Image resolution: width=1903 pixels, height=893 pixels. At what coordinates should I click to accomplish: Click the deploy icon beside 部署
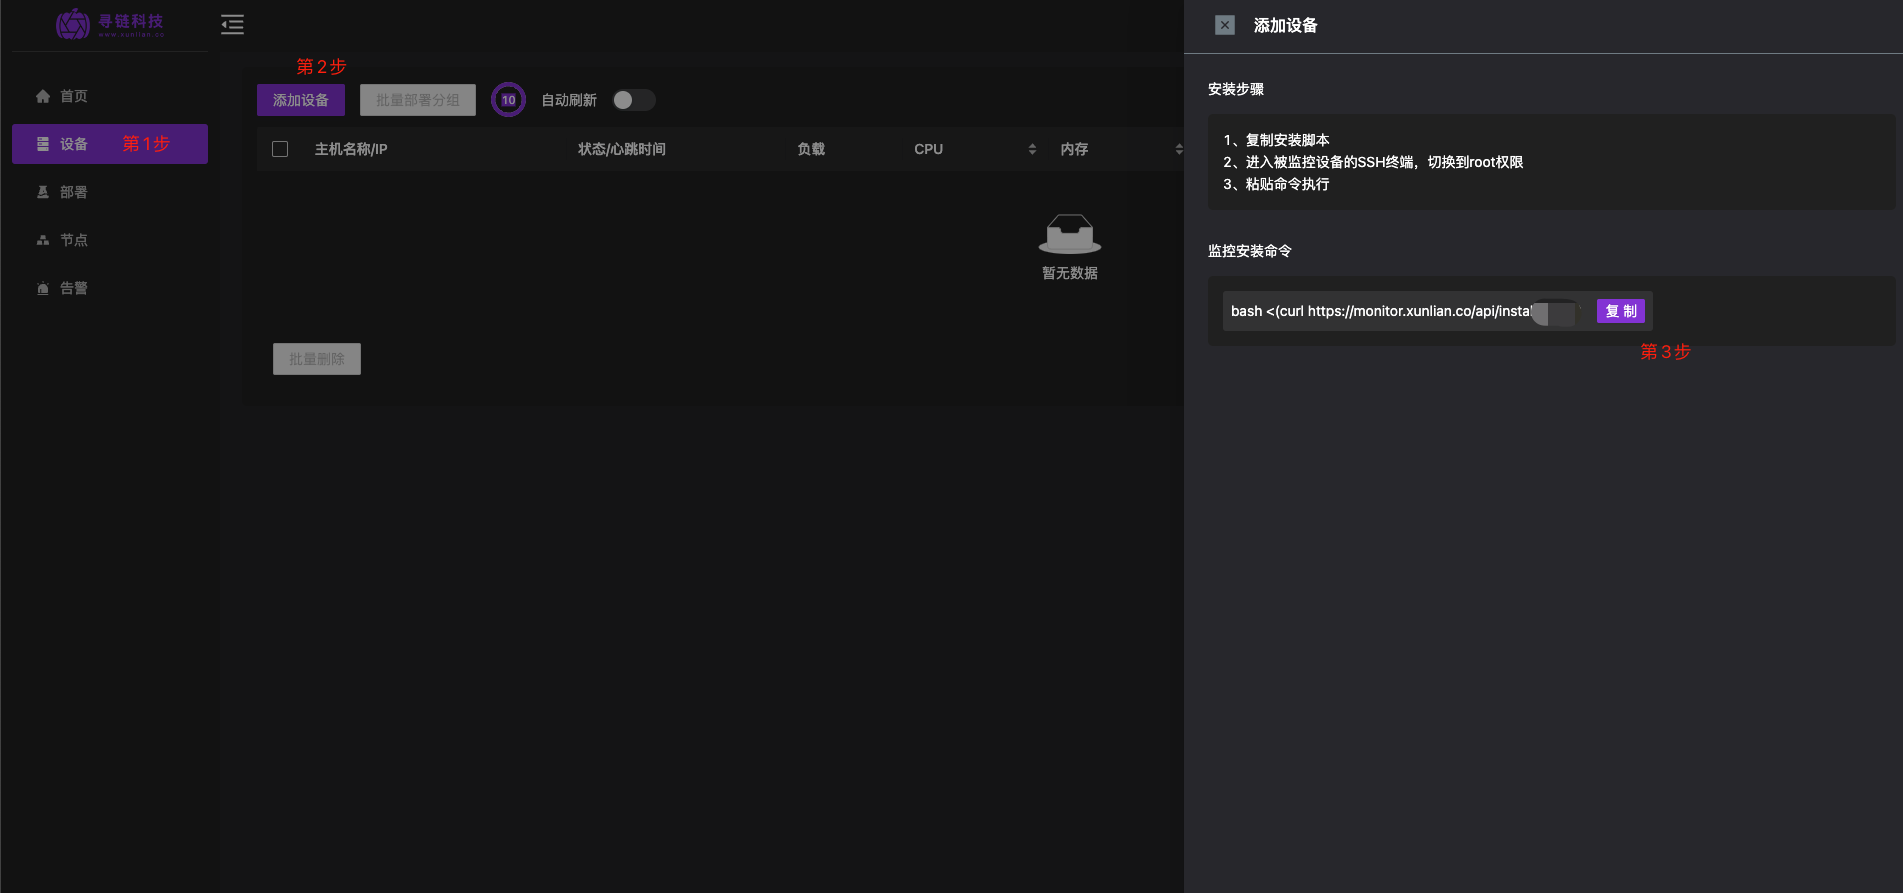43,192
